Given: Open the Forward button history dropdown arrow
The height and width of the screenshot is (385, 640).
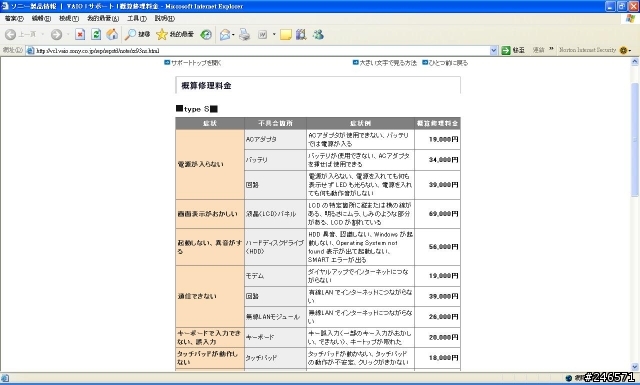Looking at the screenshot, I should pos(68,35).
